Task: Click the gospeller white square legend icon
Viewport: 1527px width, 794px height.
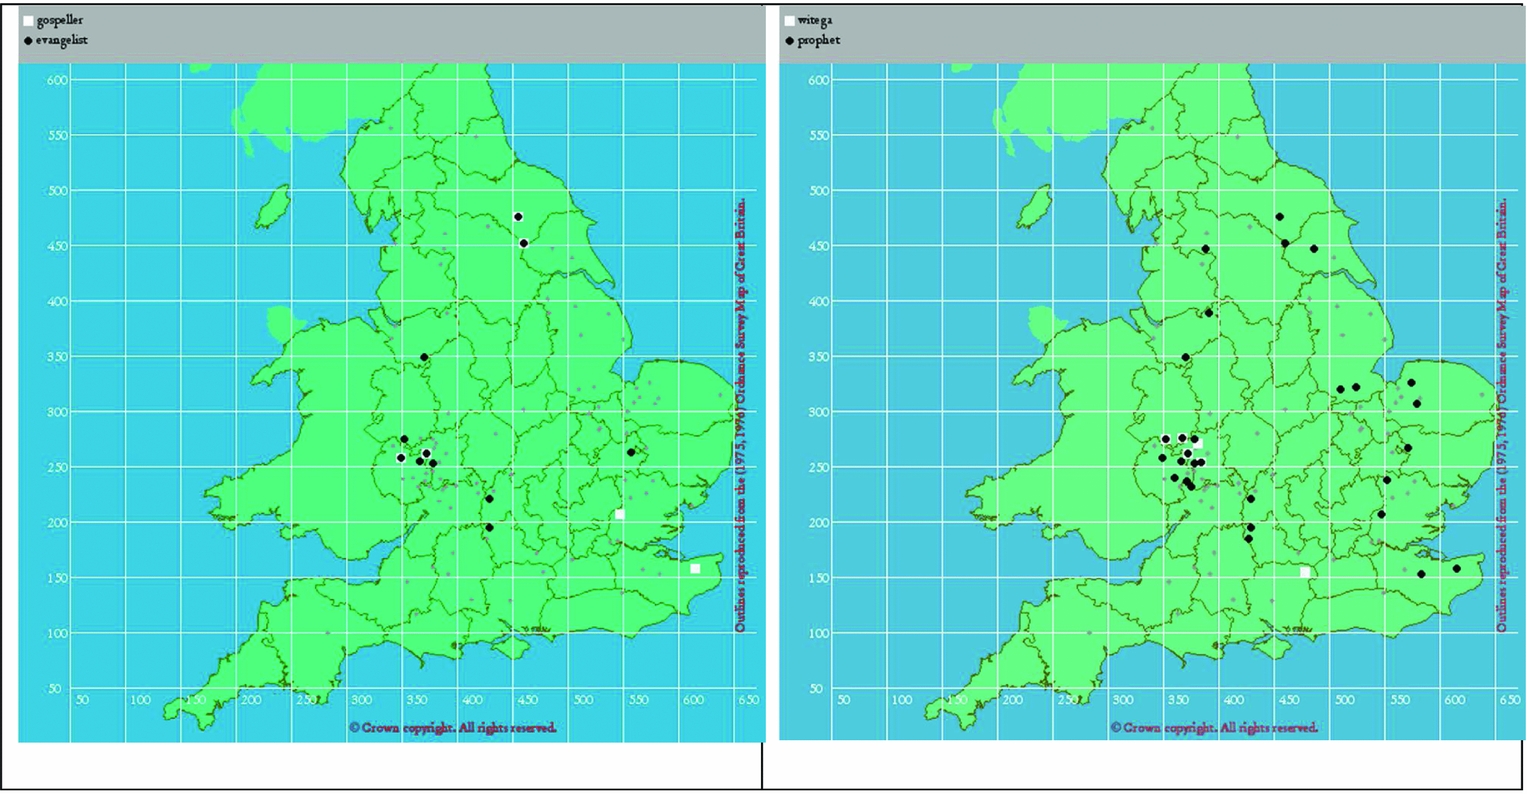Action: (28, 21)
